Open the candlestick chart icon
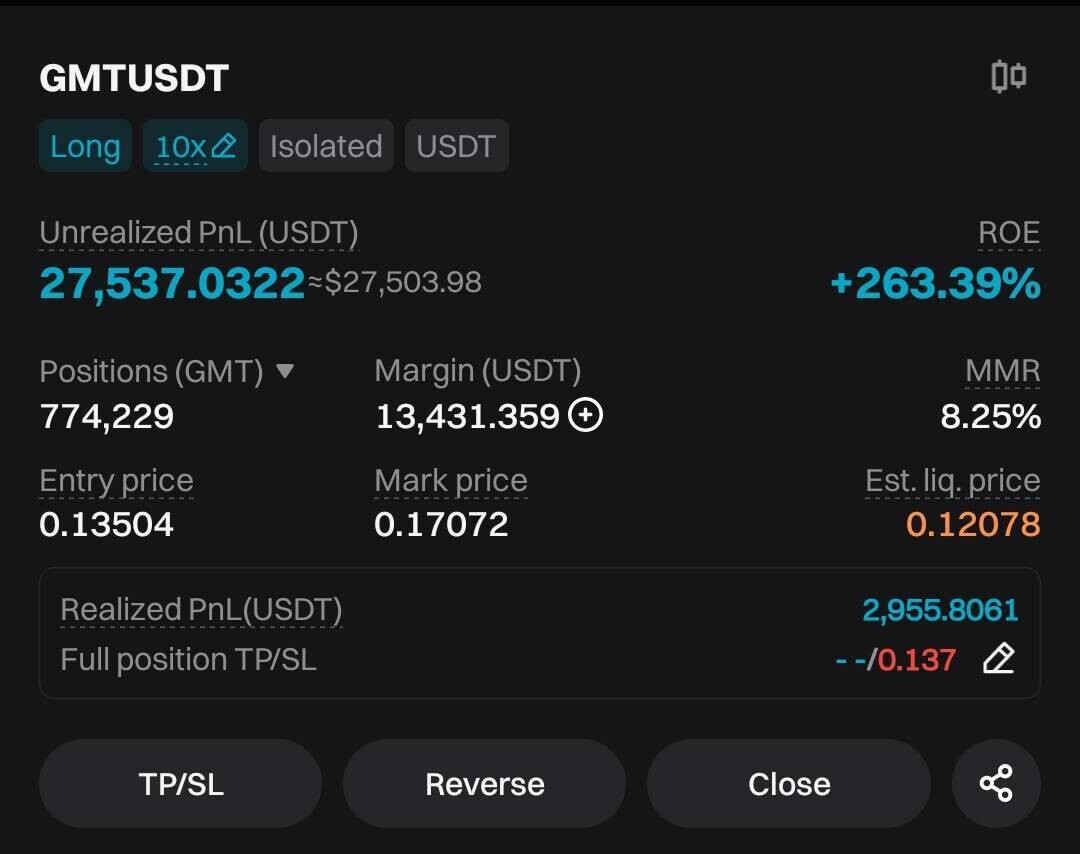Screen dimensions: 1080x854 click(1008, 77)
